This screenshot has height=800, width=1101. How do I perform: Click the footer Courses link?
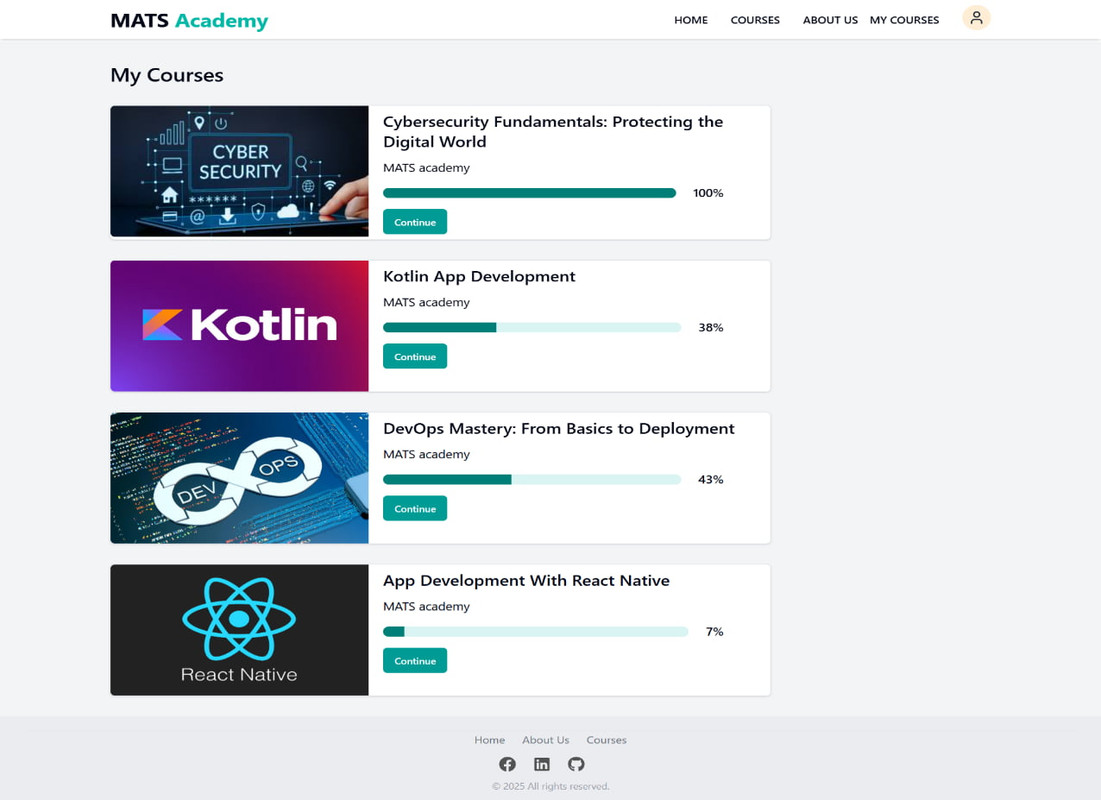607,740
